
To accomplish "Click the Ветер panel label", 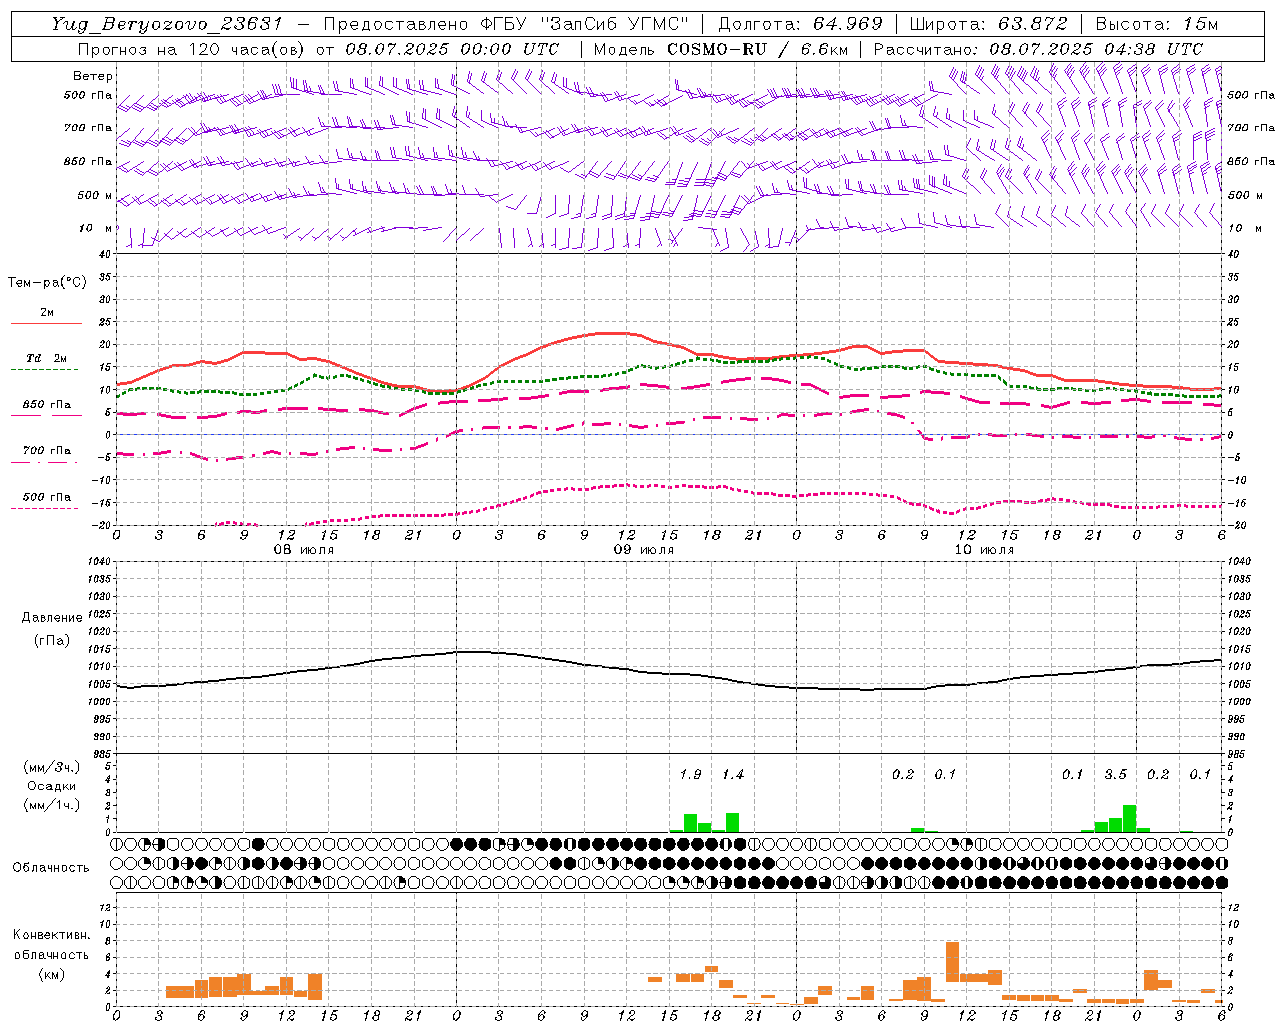I will pyautogui.click(x=92, y=76).
